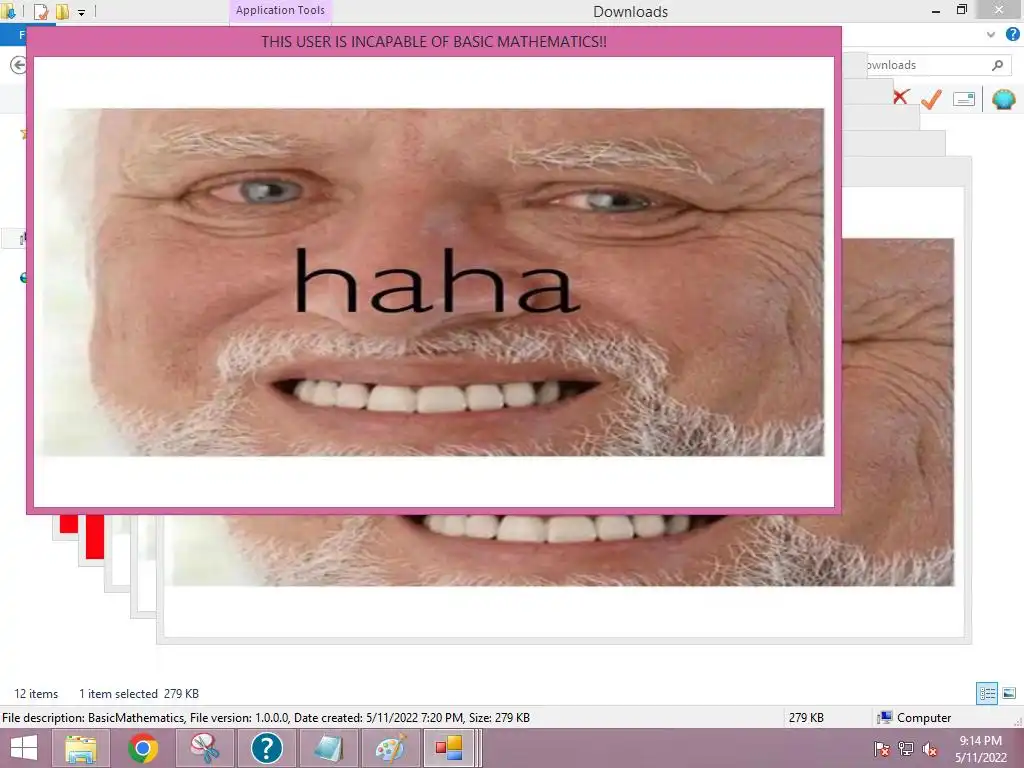The image size is (1024, 768).
Task: Click the "12 items" status text
Action: coord(36,694)
